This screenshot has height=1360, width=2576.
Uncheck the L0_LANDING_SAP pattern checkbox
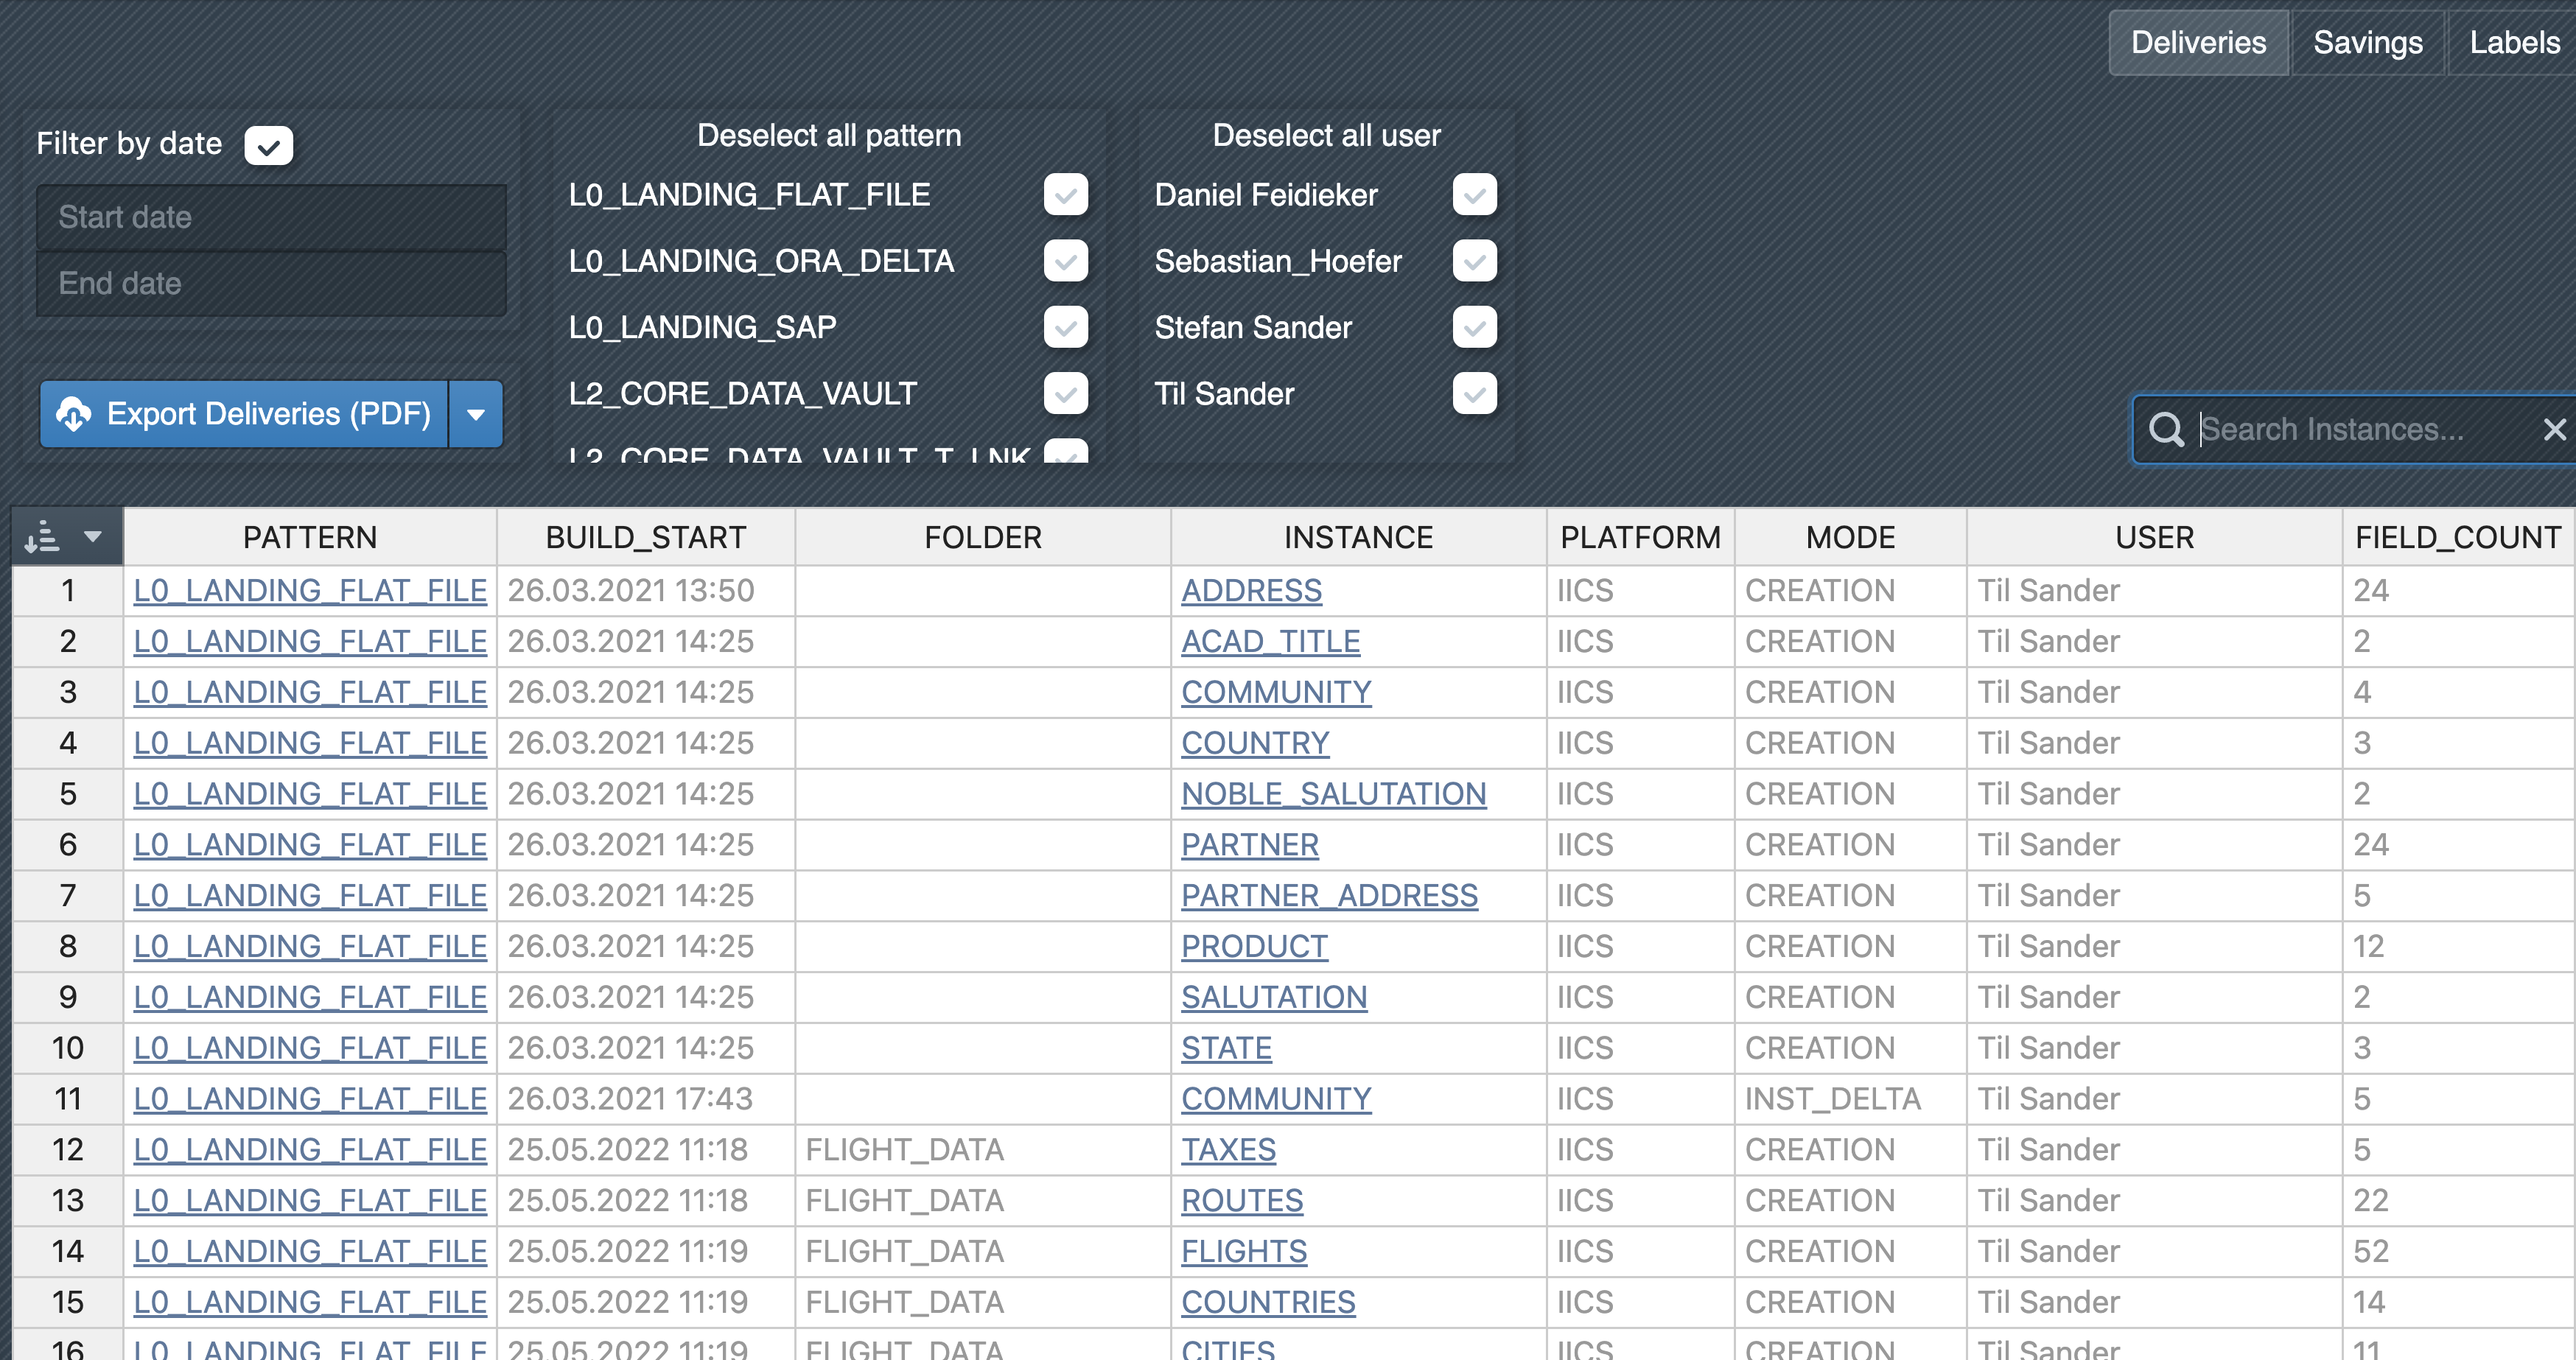tap(1065, 327)
